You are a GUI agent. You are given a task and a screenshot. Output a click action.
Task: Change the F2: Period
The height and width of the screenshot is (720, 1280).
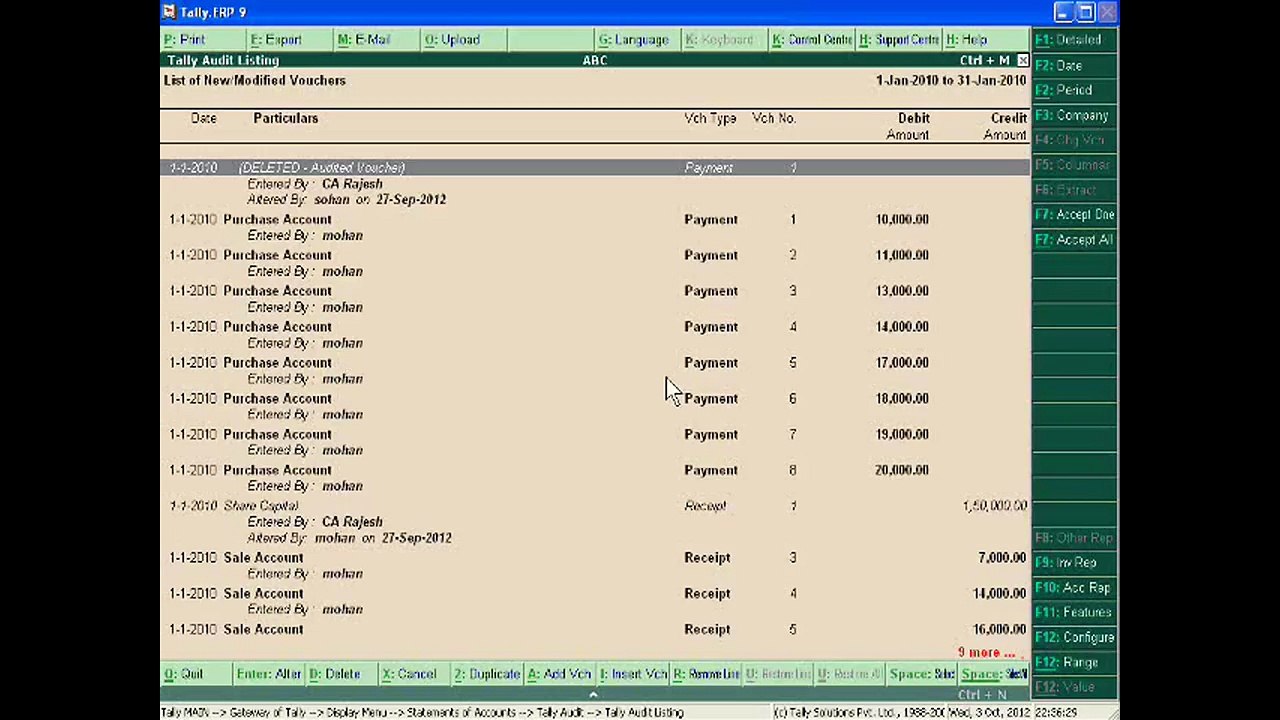coord(1075,90)
